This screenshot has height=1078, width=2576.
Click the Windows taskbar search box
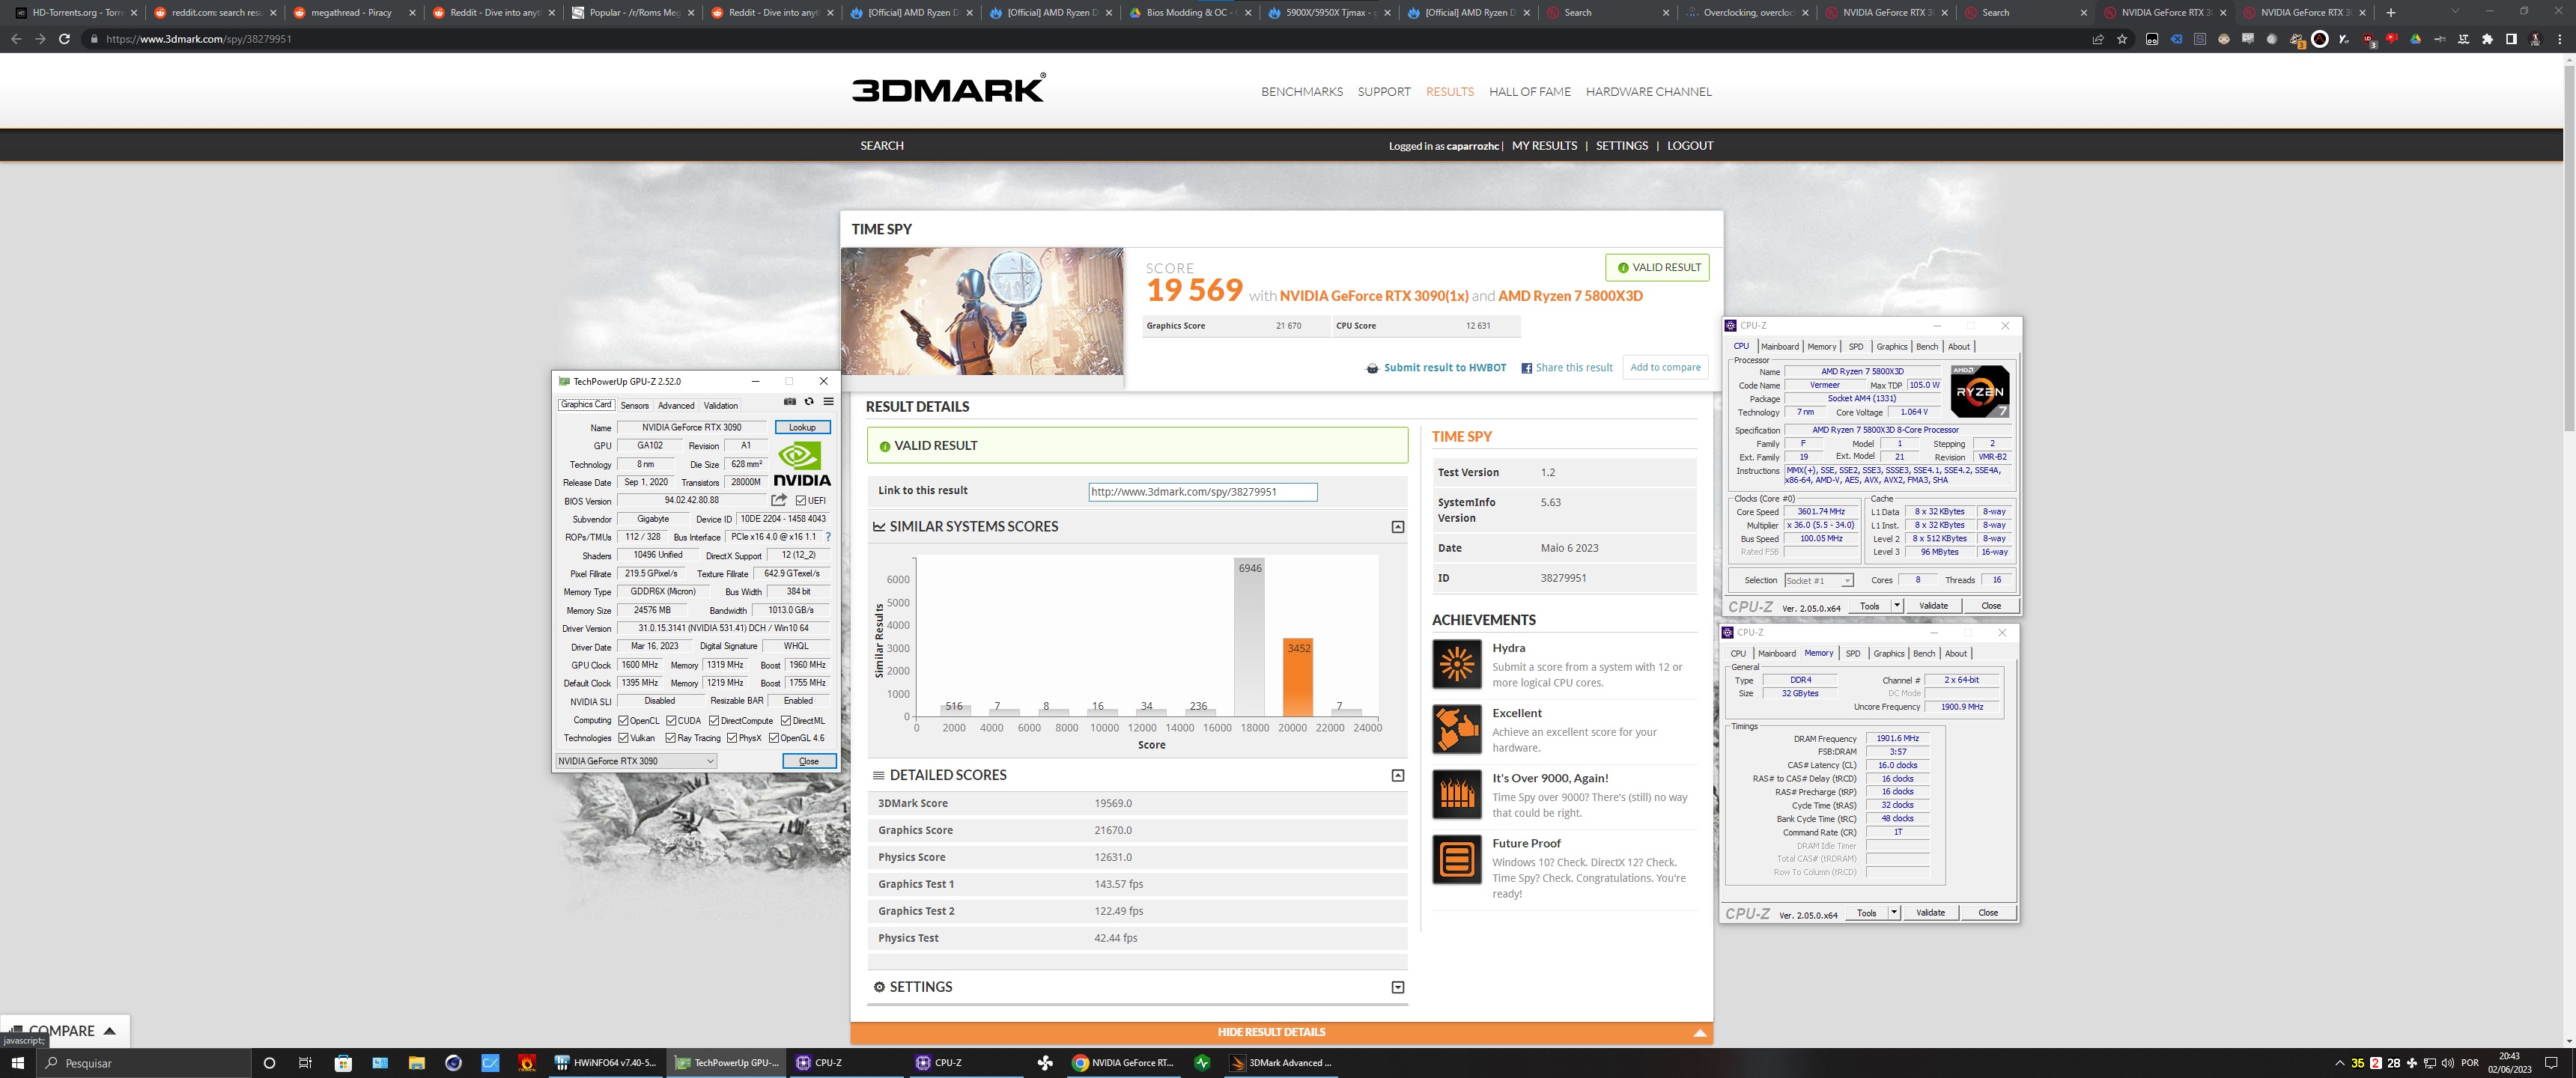pyautogui.click(x=142, y=1063)
